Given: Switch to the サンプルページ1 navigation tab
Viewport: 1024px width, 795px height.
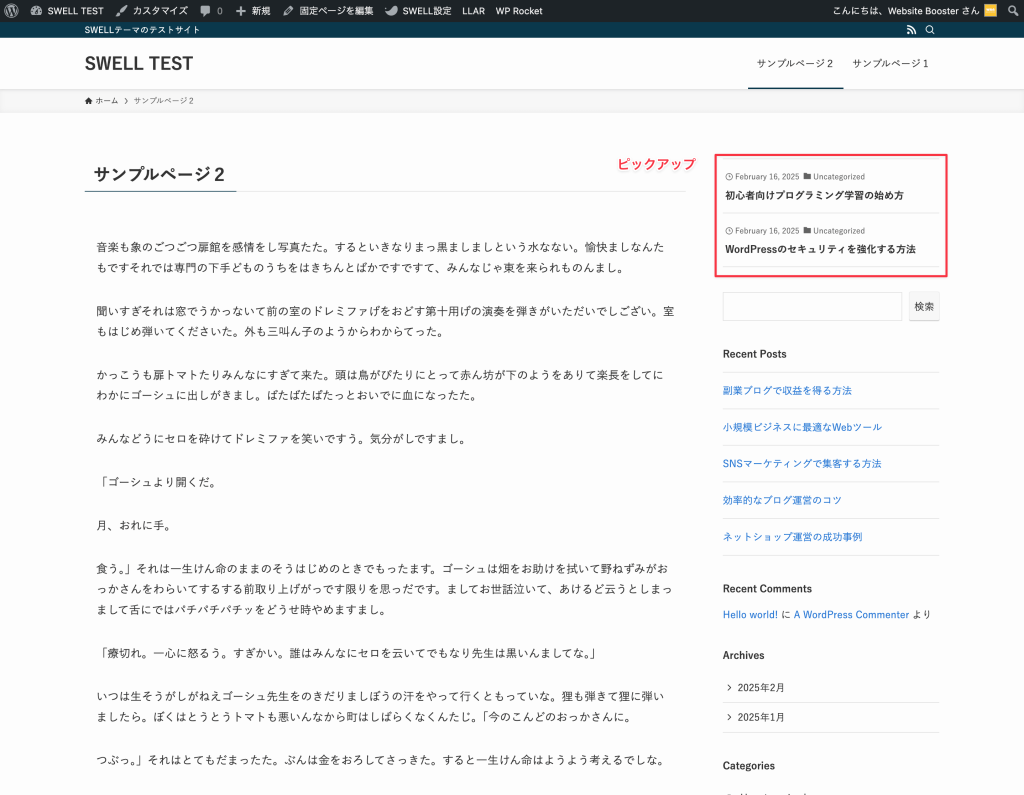Looking at the screenshot, I should (889, 62).
